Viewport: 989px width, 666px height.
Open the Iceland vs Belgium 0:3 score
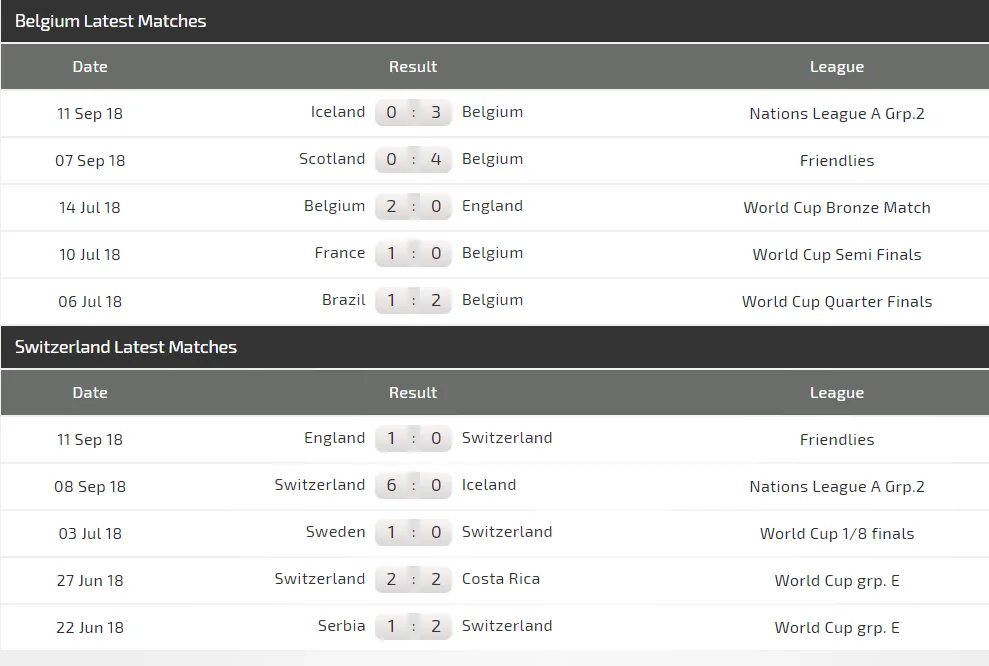click(413, 112)
